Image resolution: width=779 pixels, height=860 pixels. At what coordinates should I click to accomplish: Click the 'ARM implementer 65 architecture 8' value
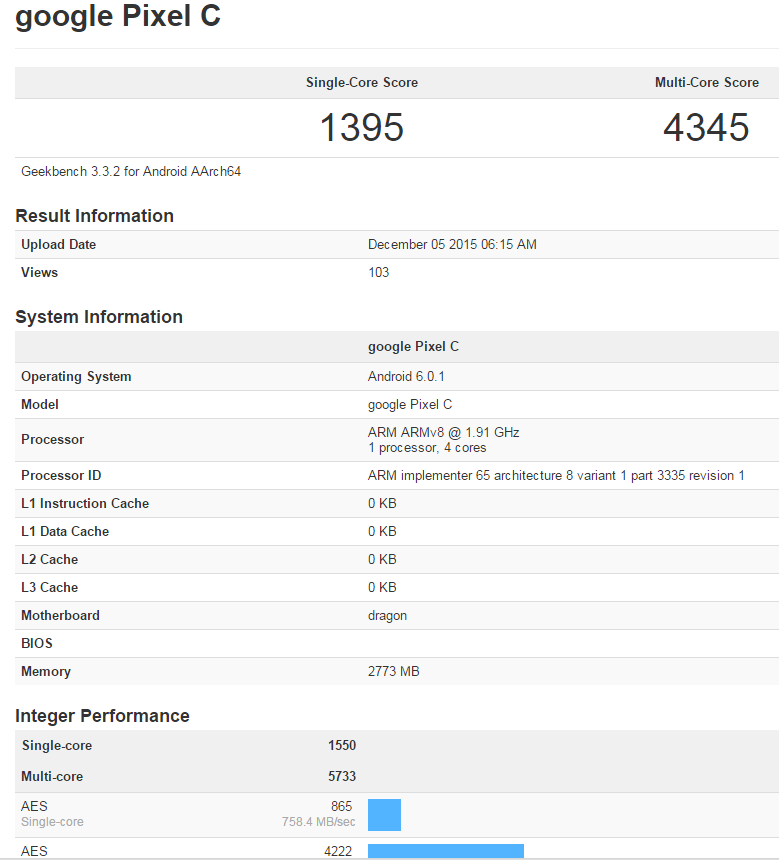[556, 476]
